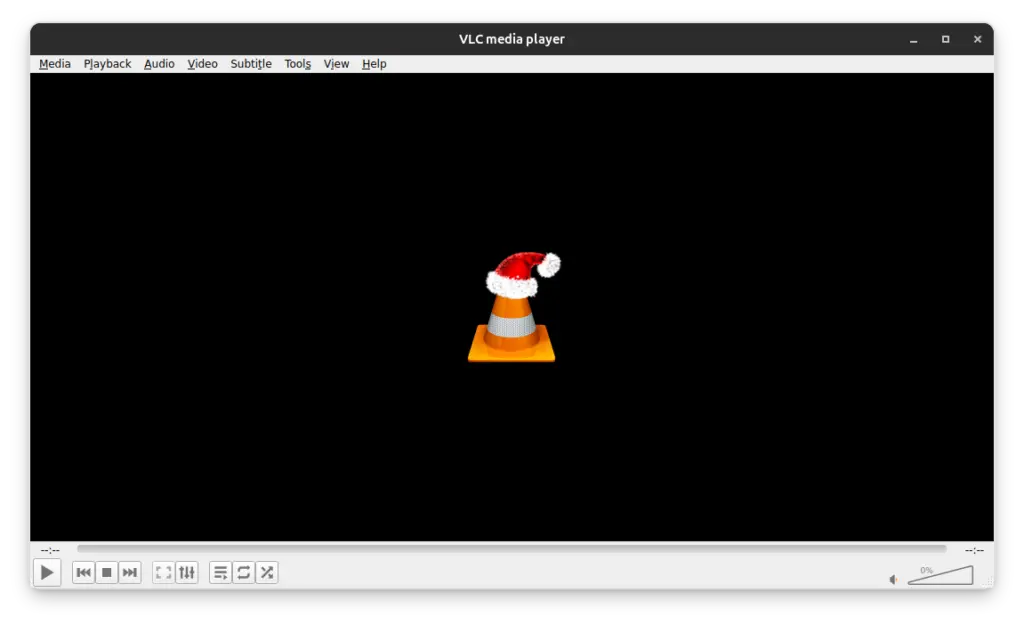Skip to the next track
The width and height of the screenshot is (1024, 625).
(x=129, y=572)
